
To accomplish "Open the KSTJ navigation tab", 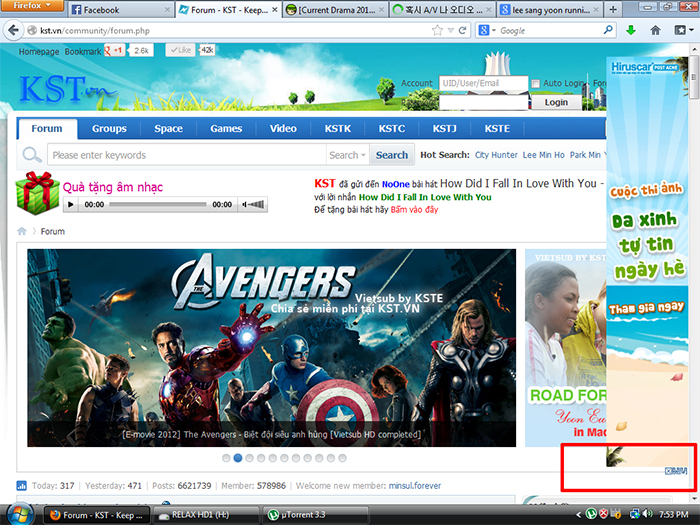I will (x=444, y=129).
